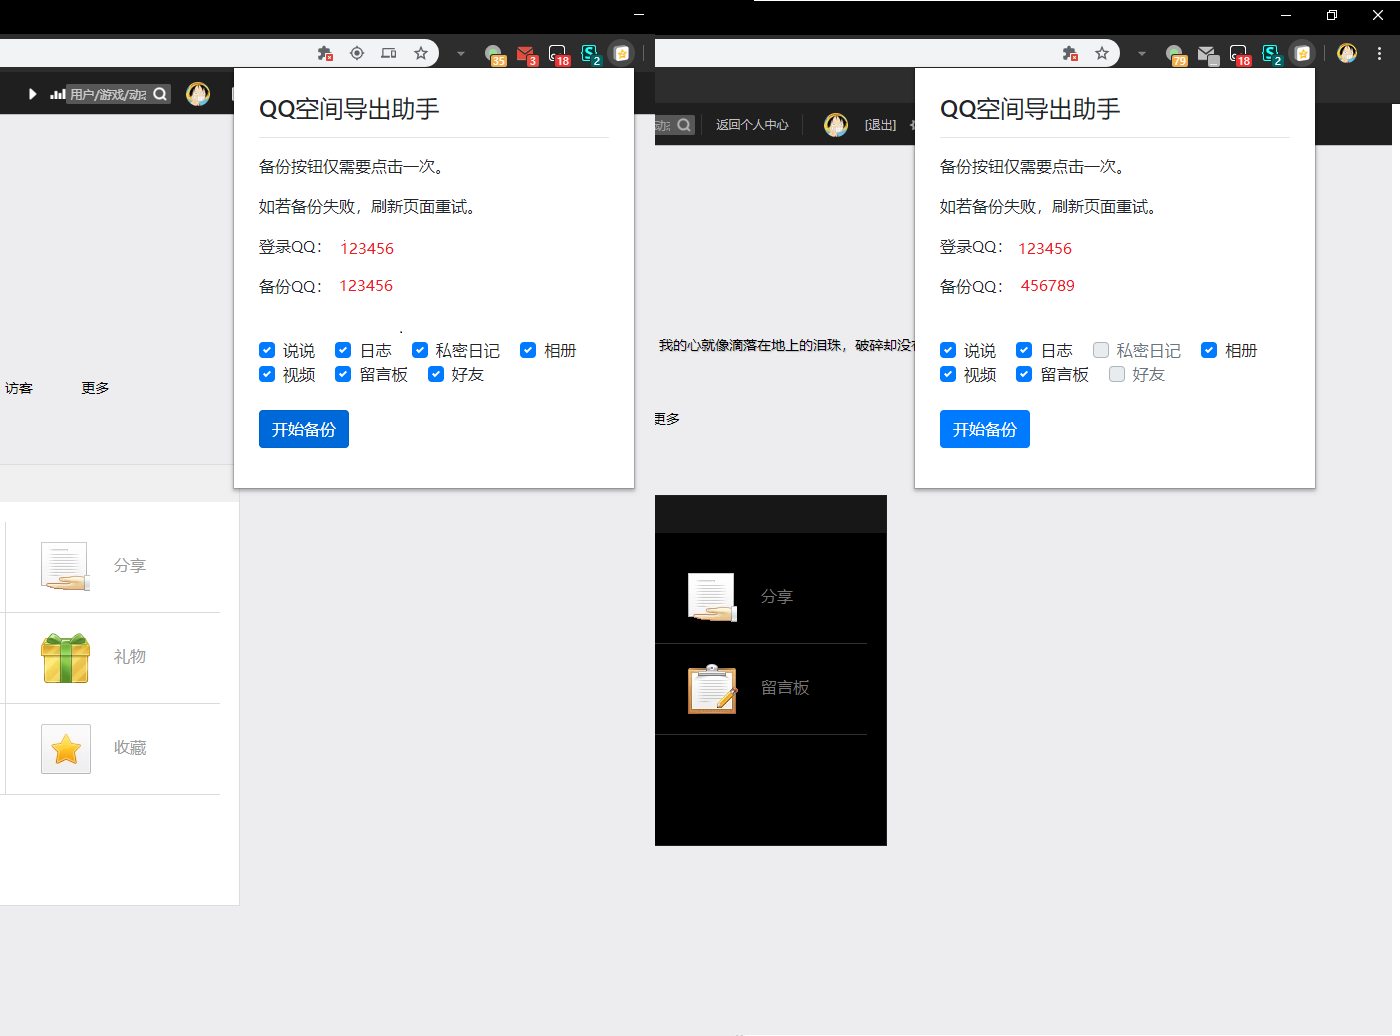Open Chrome profile avatar in right window toolbar
The height and width of the screenshot is (1036, 1400).
pyautogui.click(x=1347, y=53)
